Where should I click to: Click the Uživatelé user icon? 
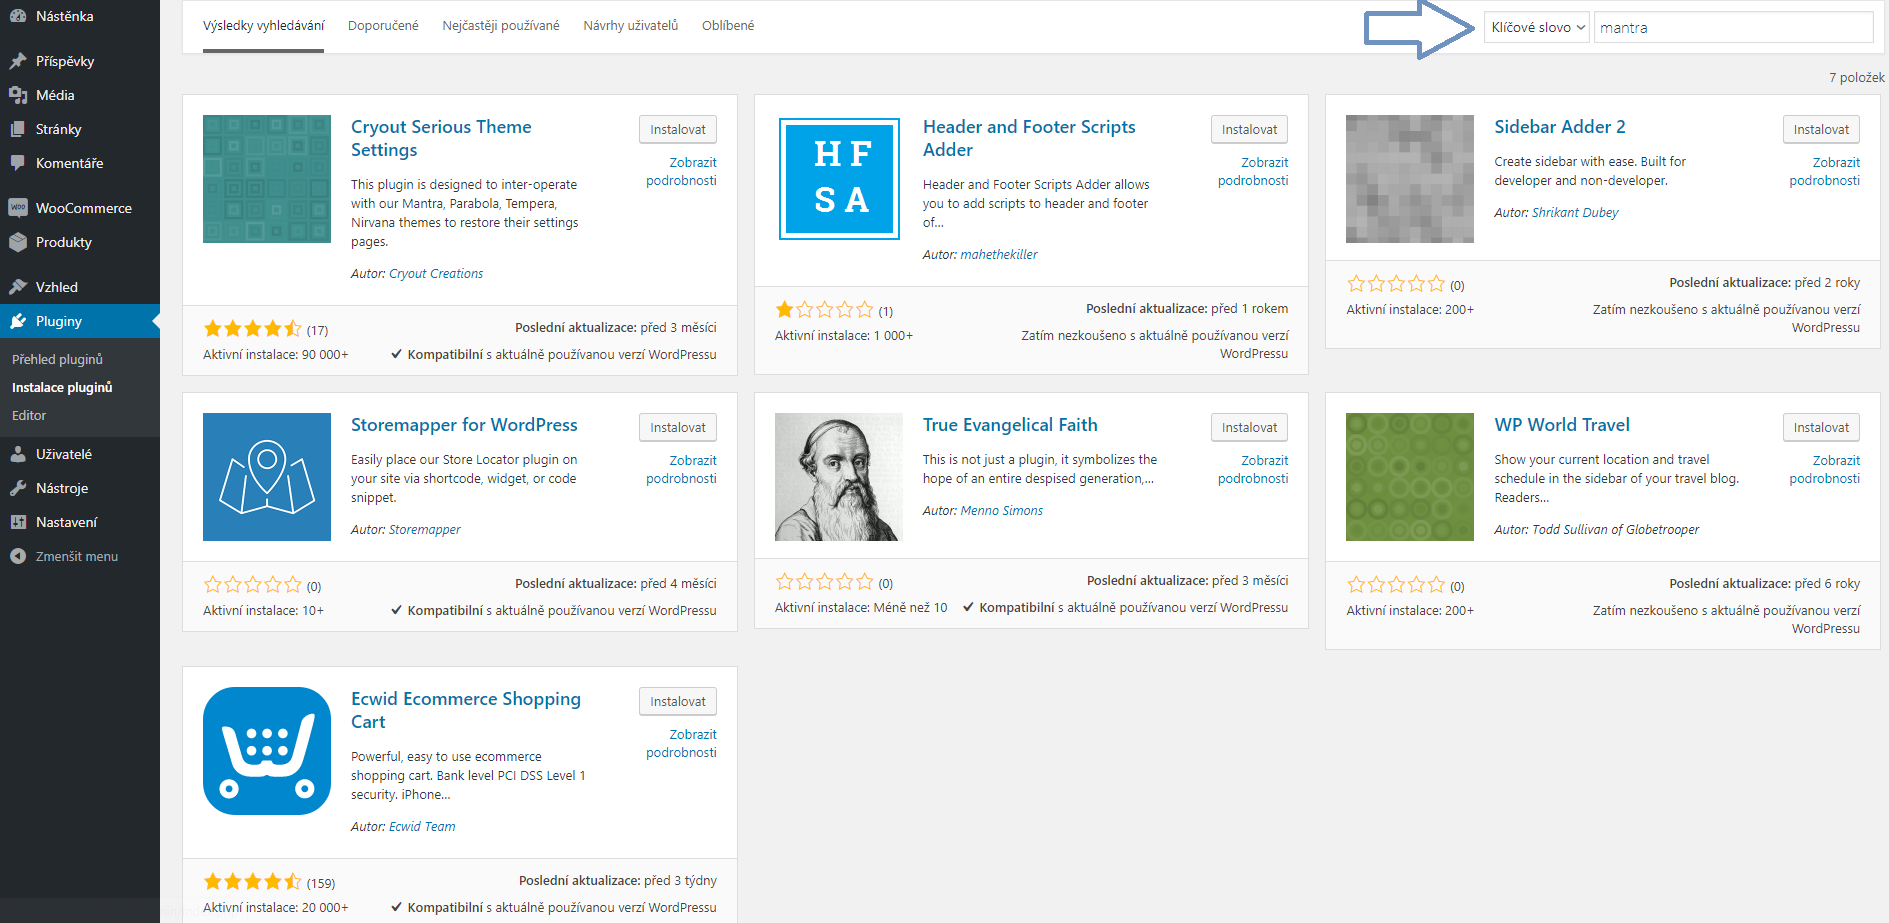[x=18, y=454]
